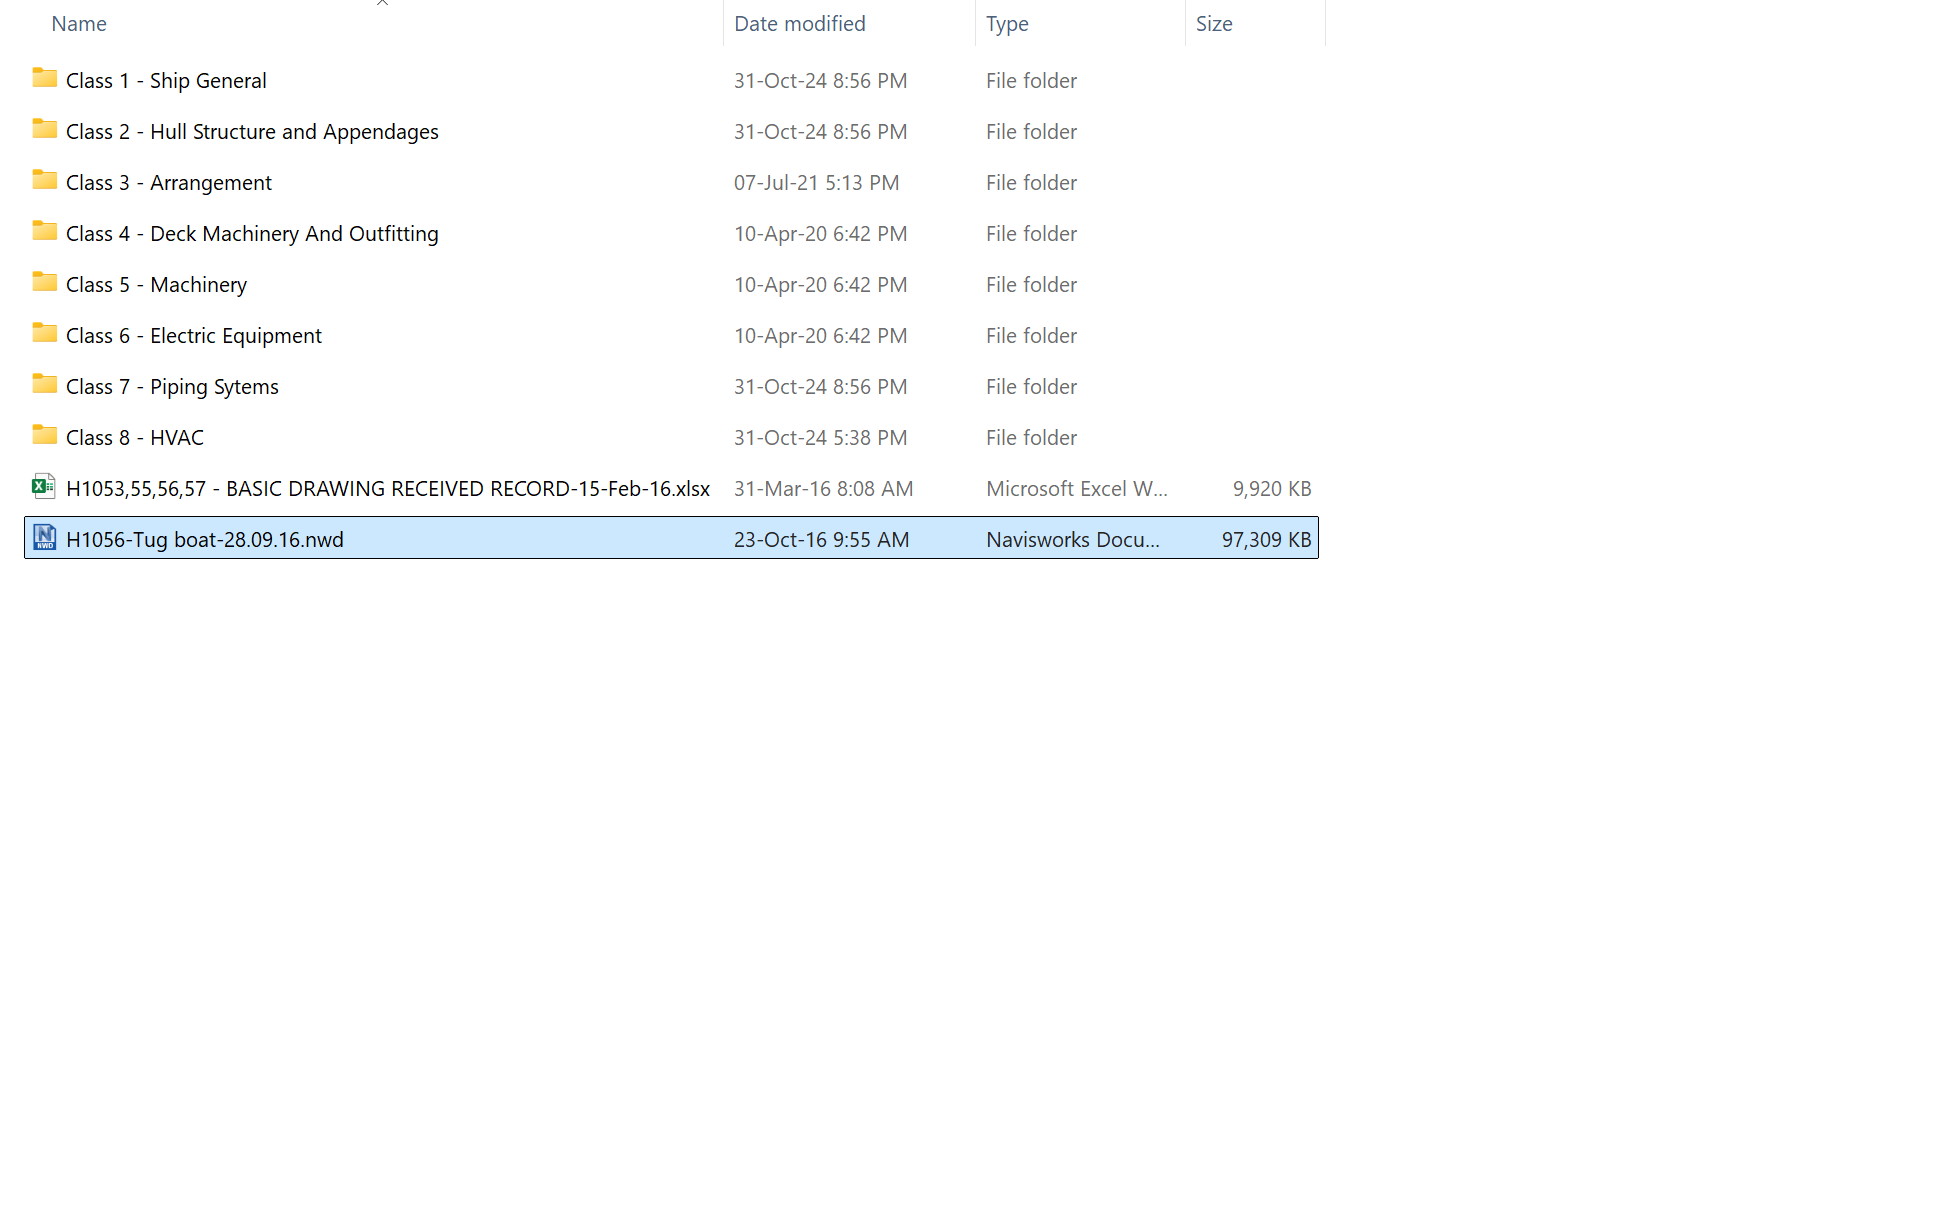Select the BASIC DRAWING RECEIVED RECORD xlsx name

coord(388,489)
